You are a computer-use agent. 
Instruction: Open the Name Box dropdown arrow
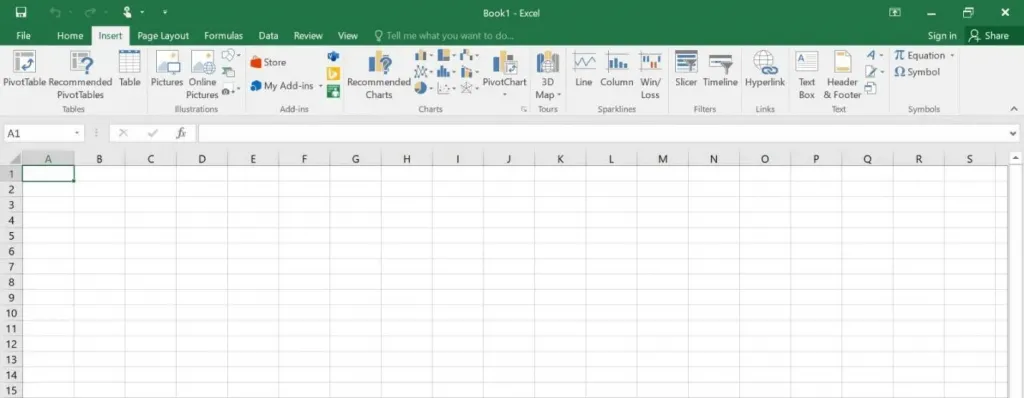[x=77, y=133]
